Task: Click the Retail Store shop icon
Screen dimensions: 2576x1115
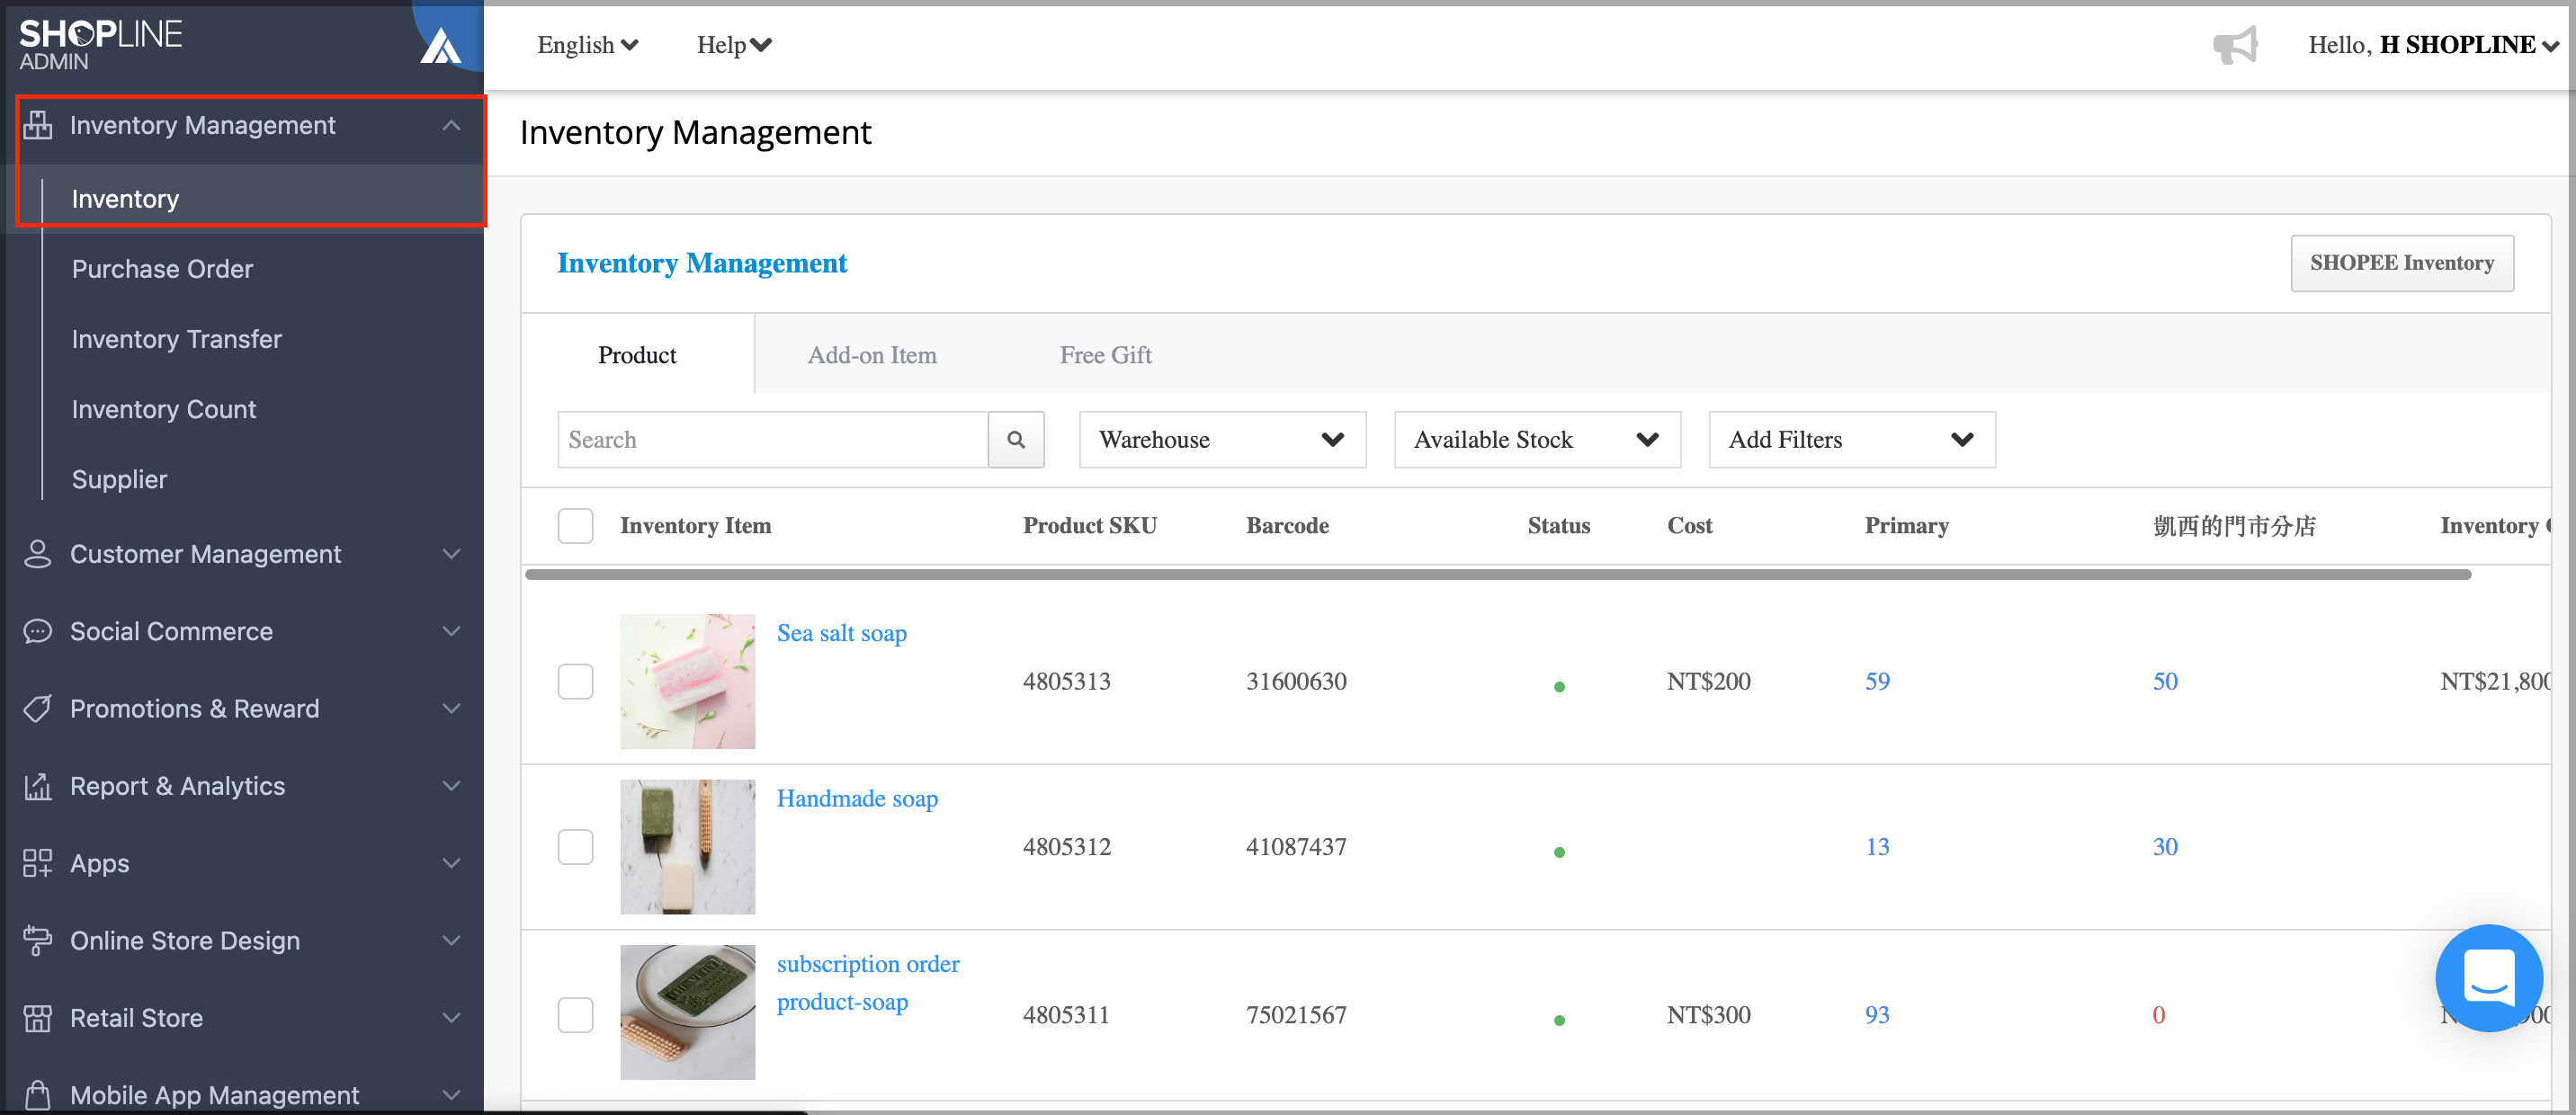Action: click(x=38, y=1018)
